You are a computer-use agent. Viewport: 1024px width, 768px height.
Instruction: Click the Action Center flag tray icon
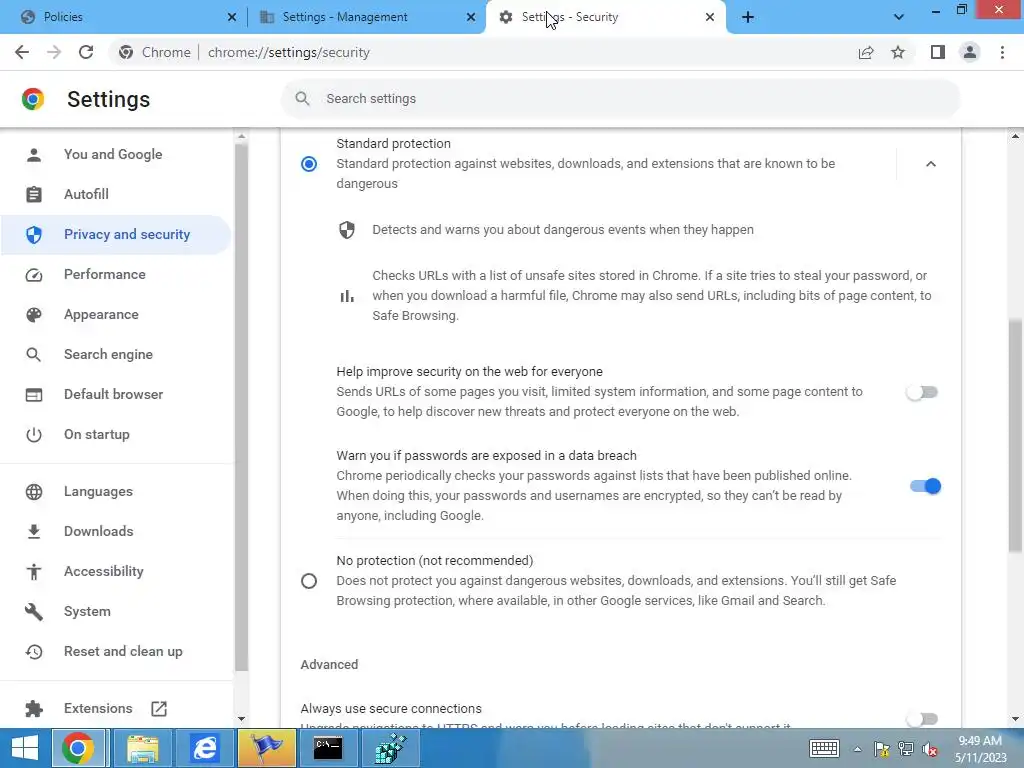pyautogui.click(x=882, y=749)
